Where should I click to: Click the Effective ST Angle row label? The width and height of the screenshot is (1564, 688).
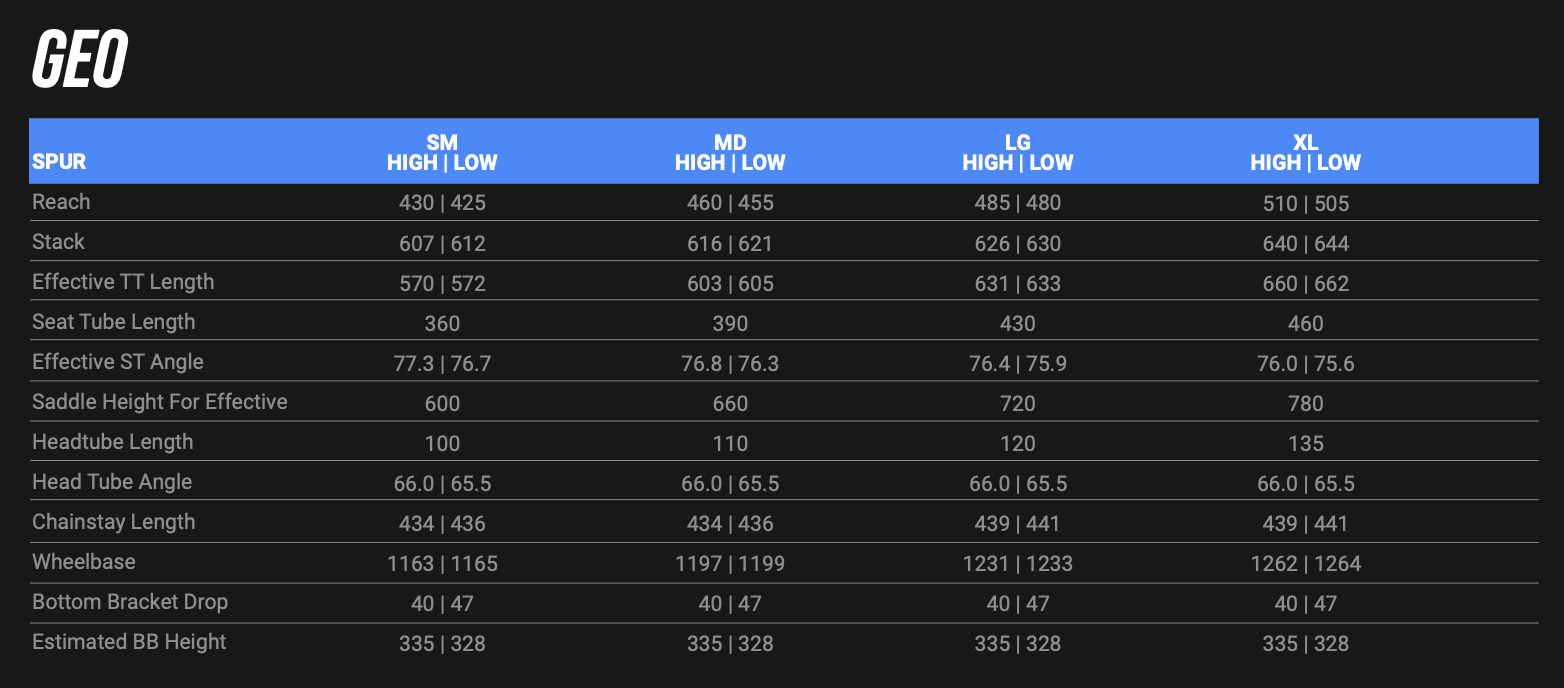(x=117, y=362)
